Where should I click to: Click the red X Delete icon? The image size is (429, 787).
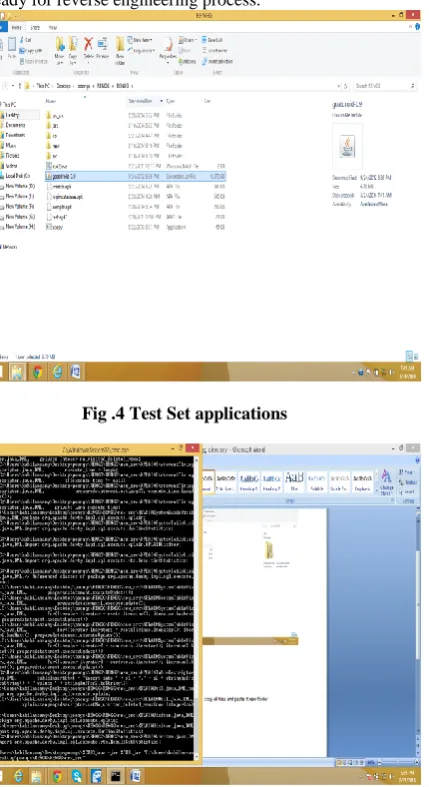tap(88, 45)
